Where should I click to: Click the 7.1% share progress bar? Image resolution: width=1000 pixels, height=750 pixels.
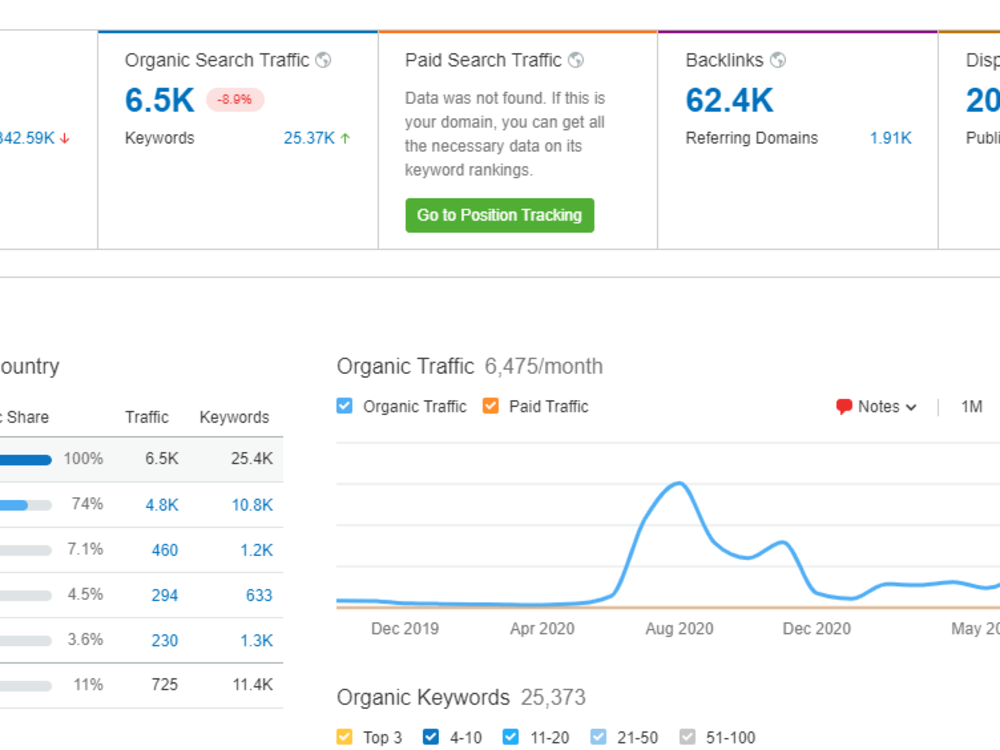coord(26,550)
